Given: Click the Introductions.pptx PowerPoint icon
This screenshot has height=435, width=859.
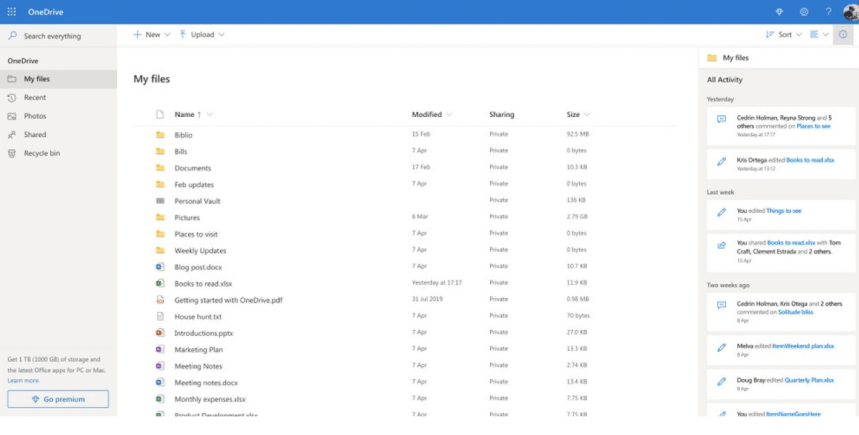Looking at the screenshot, I should tap(160, 333).
